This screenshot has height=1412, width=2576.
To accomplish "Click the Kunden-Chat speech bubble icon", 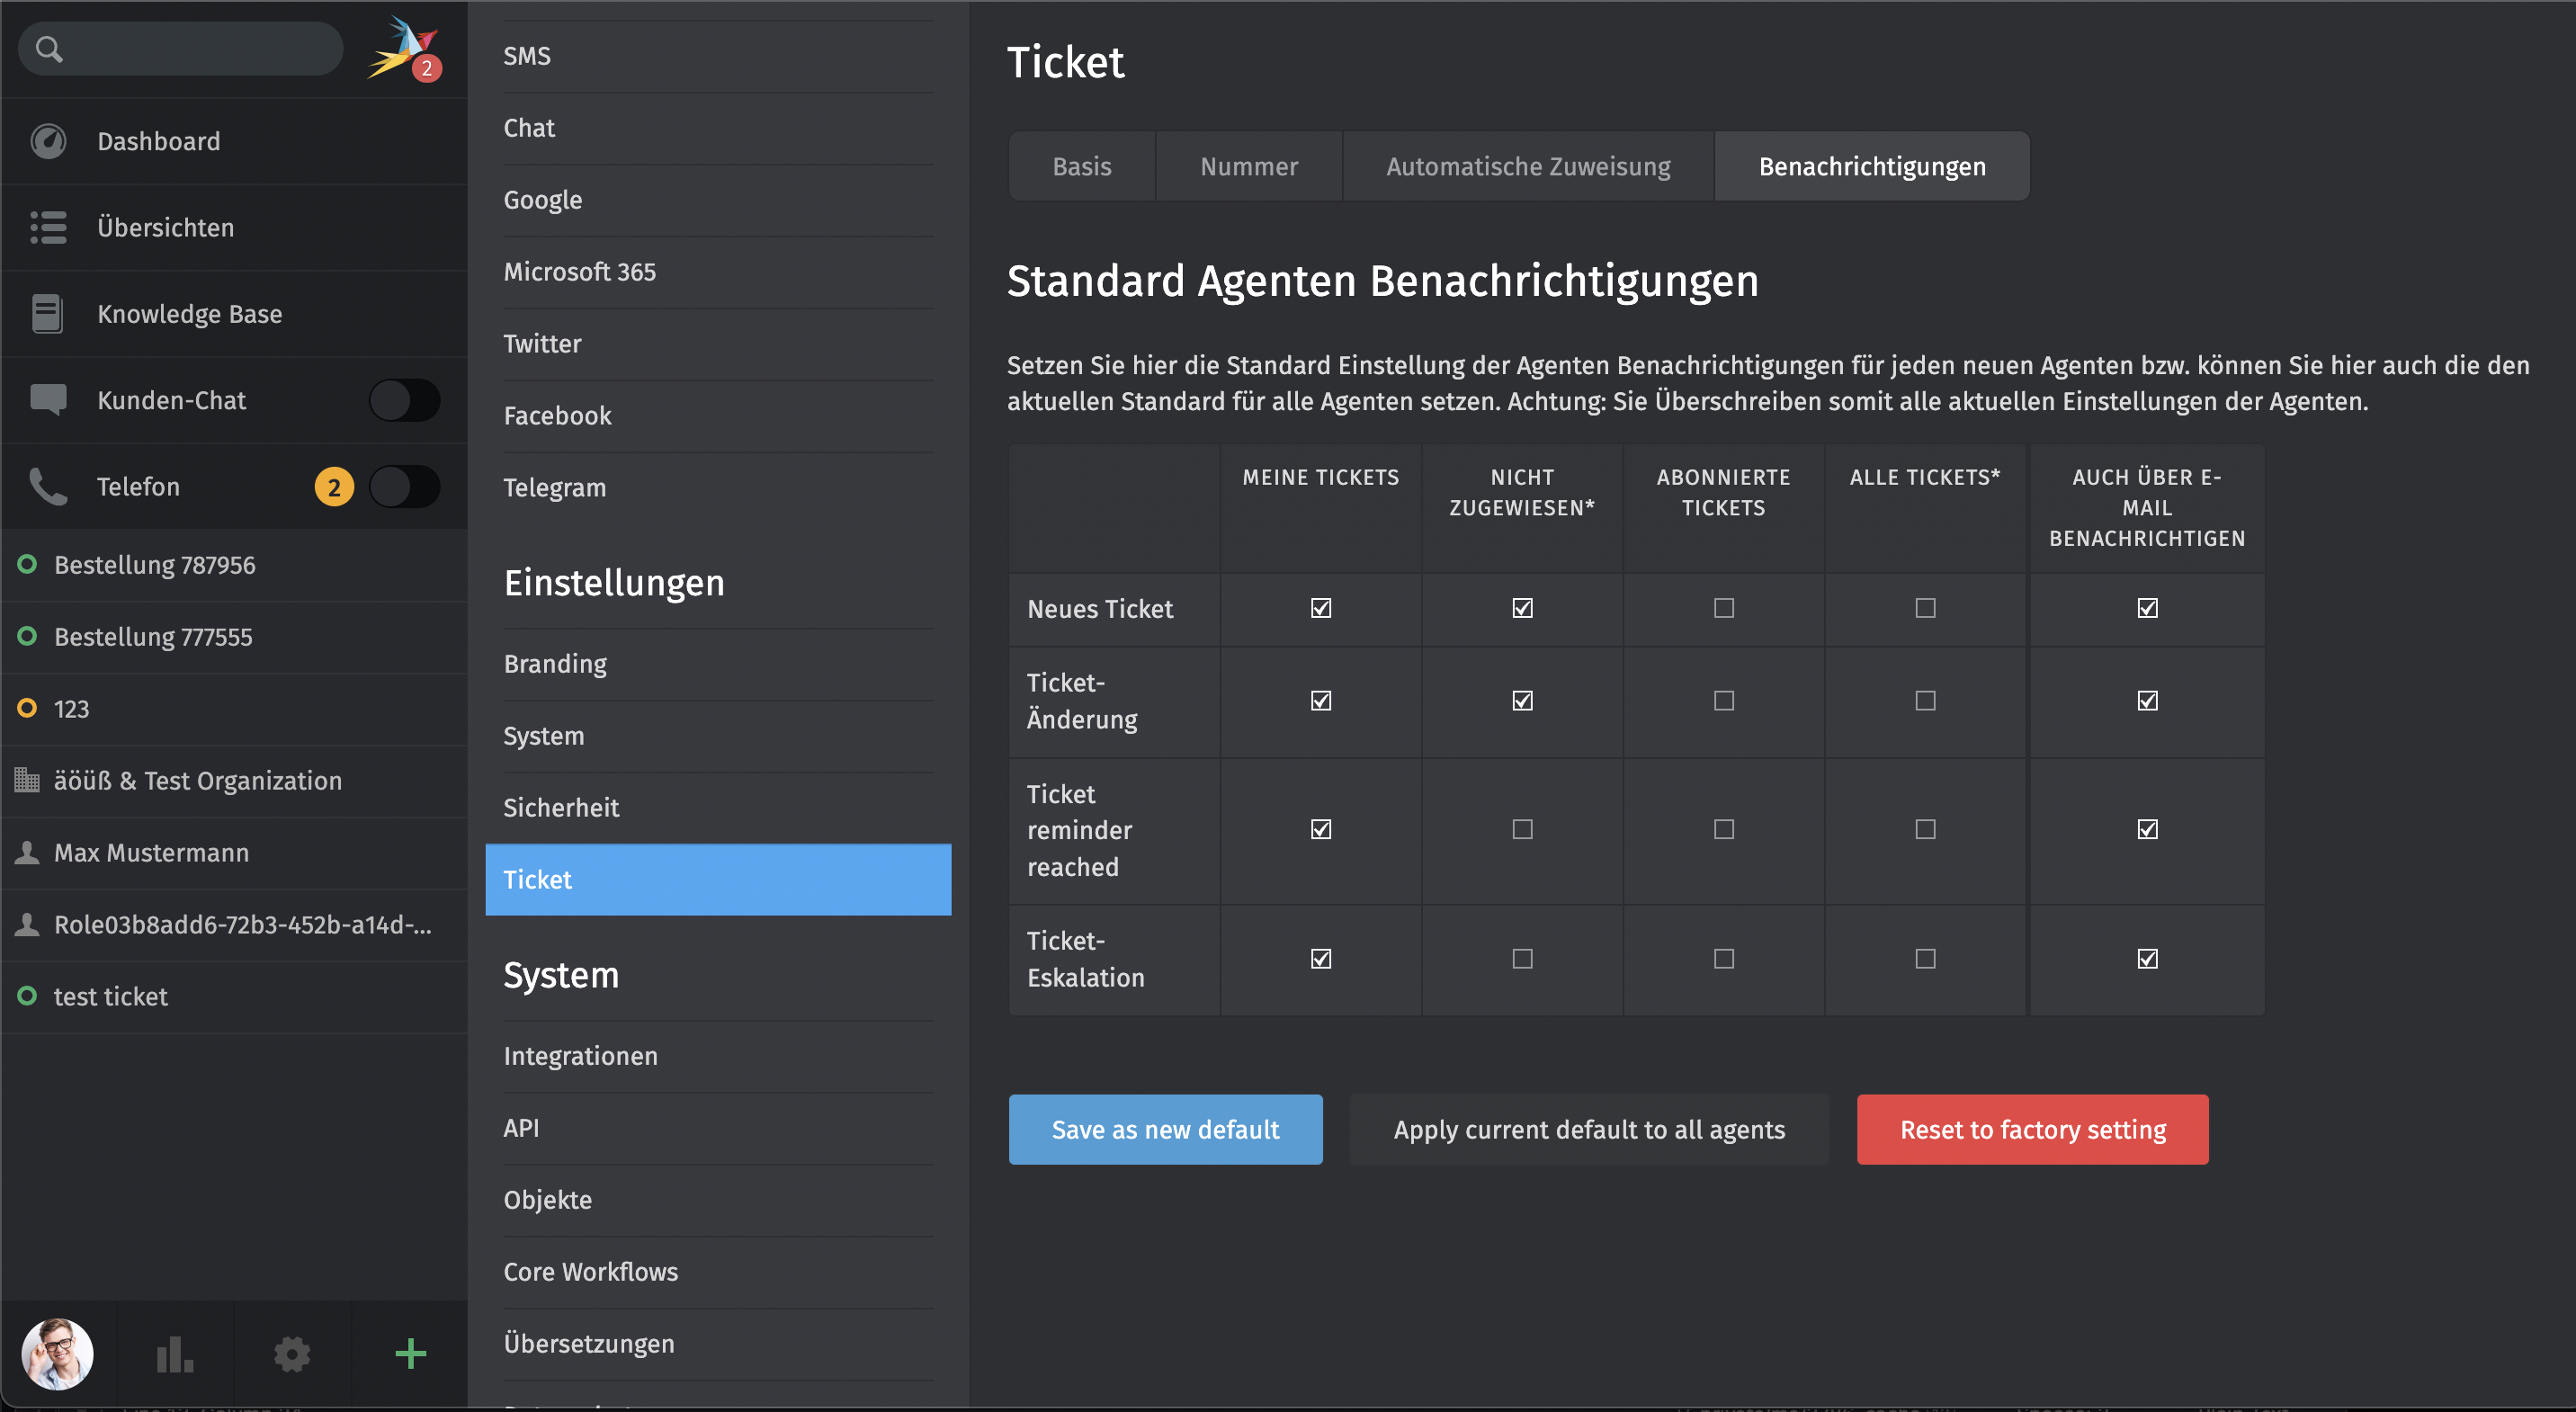I will point(48,400).
